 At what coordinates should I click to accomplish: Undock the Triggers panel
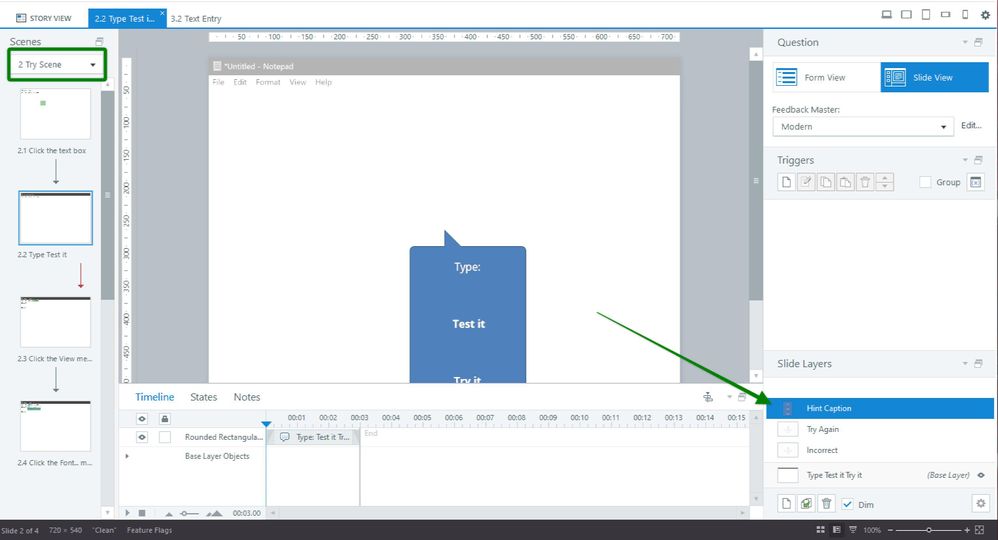pyautogui.click(x=978, y=160)
